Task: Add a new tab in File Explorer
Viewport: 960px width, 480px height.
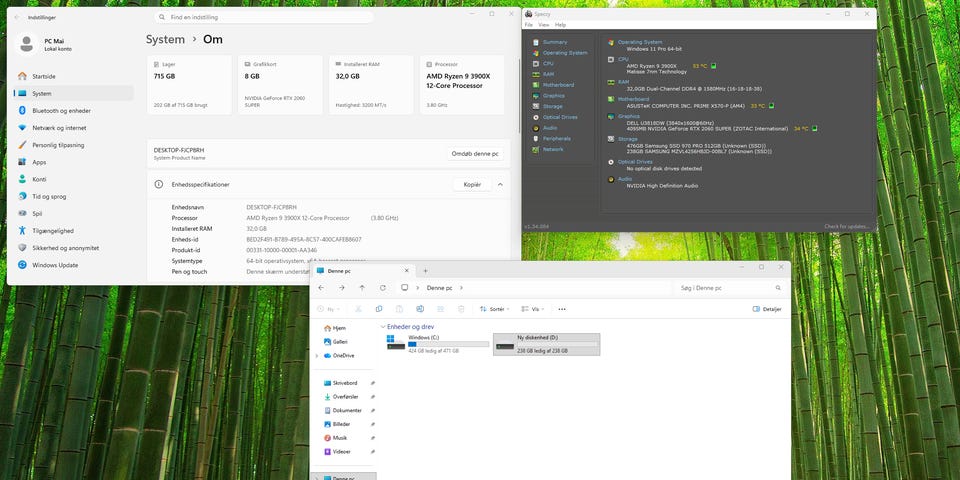Action: pos(426,271)
